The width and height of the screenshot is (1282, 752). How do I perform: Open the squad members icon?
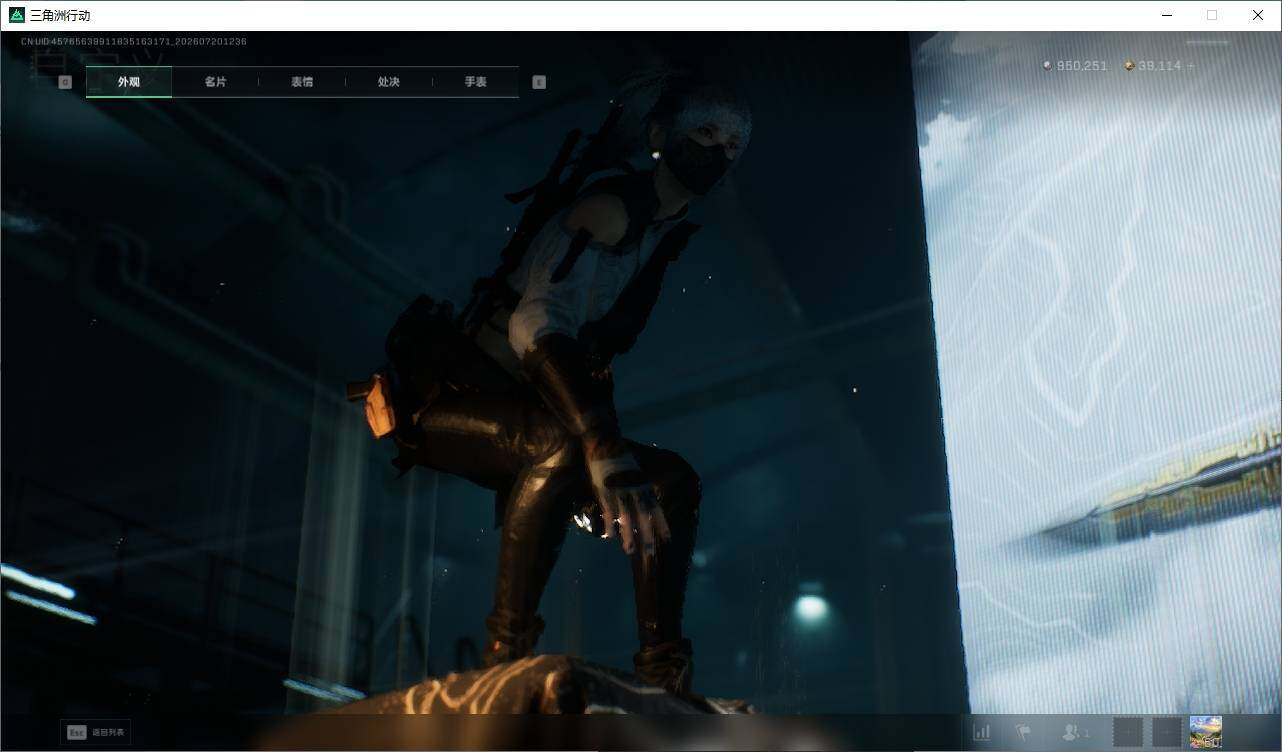click(x=1075, y=733)
